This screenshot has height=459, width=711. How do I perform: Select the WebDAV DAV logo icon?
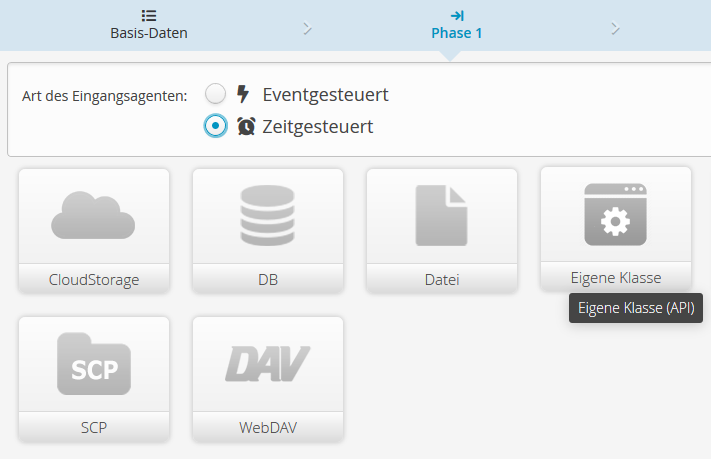(268, 365)
